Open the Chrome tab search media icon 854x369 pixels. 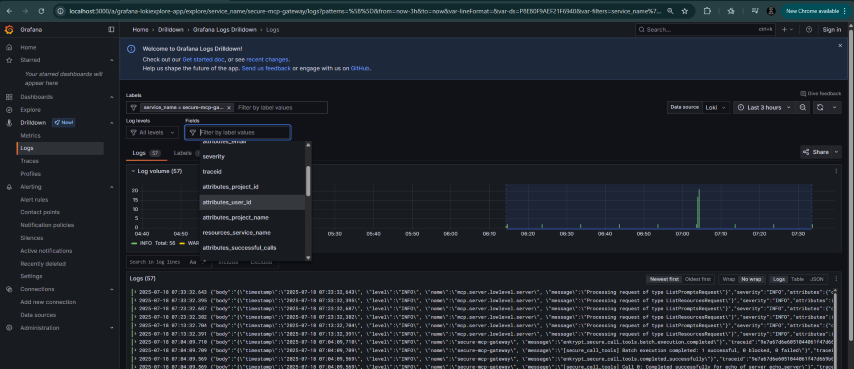[754, 11]
